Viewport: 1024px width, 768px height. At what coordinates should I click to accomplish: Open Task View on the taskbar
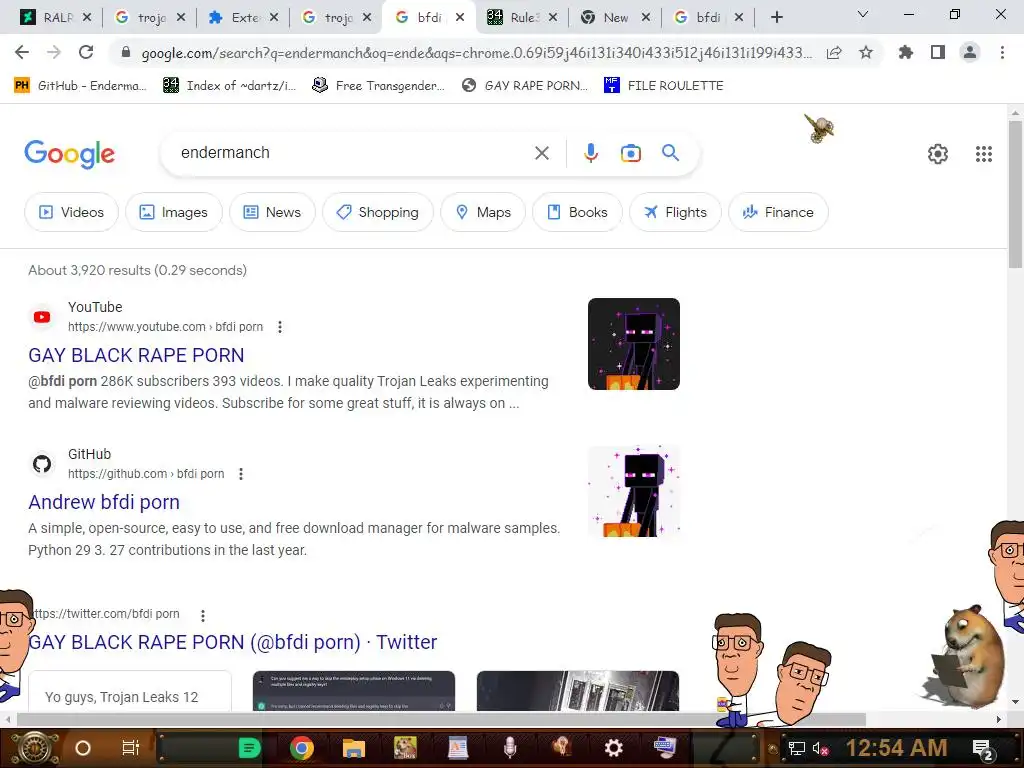click(131, 748)
